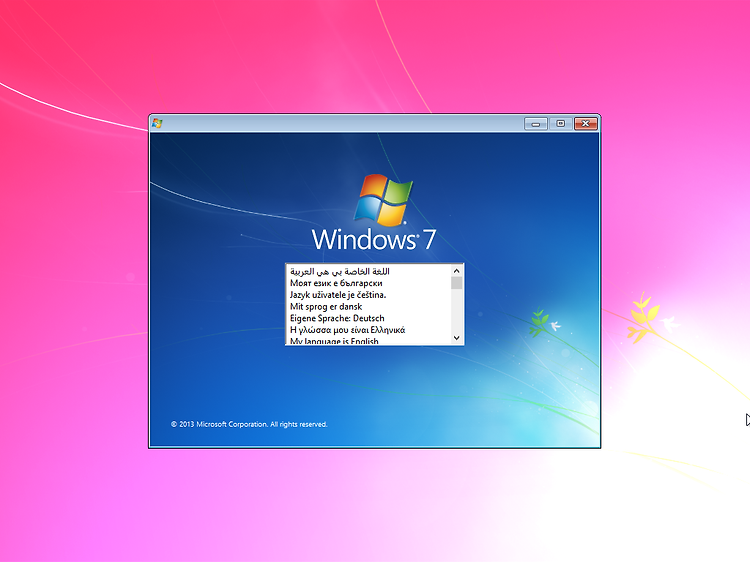Select "My language is English" row
This screenshot has height=562, width=750.
tap(368, 341)
